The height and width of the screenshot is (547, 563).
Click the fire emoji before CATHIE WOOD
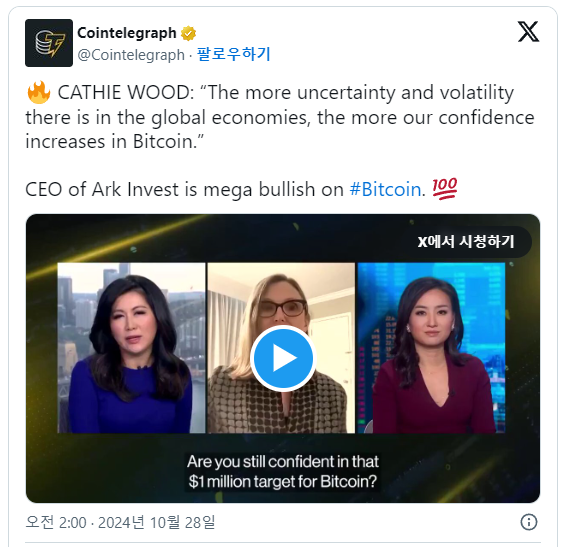click(x=39, y=93)
